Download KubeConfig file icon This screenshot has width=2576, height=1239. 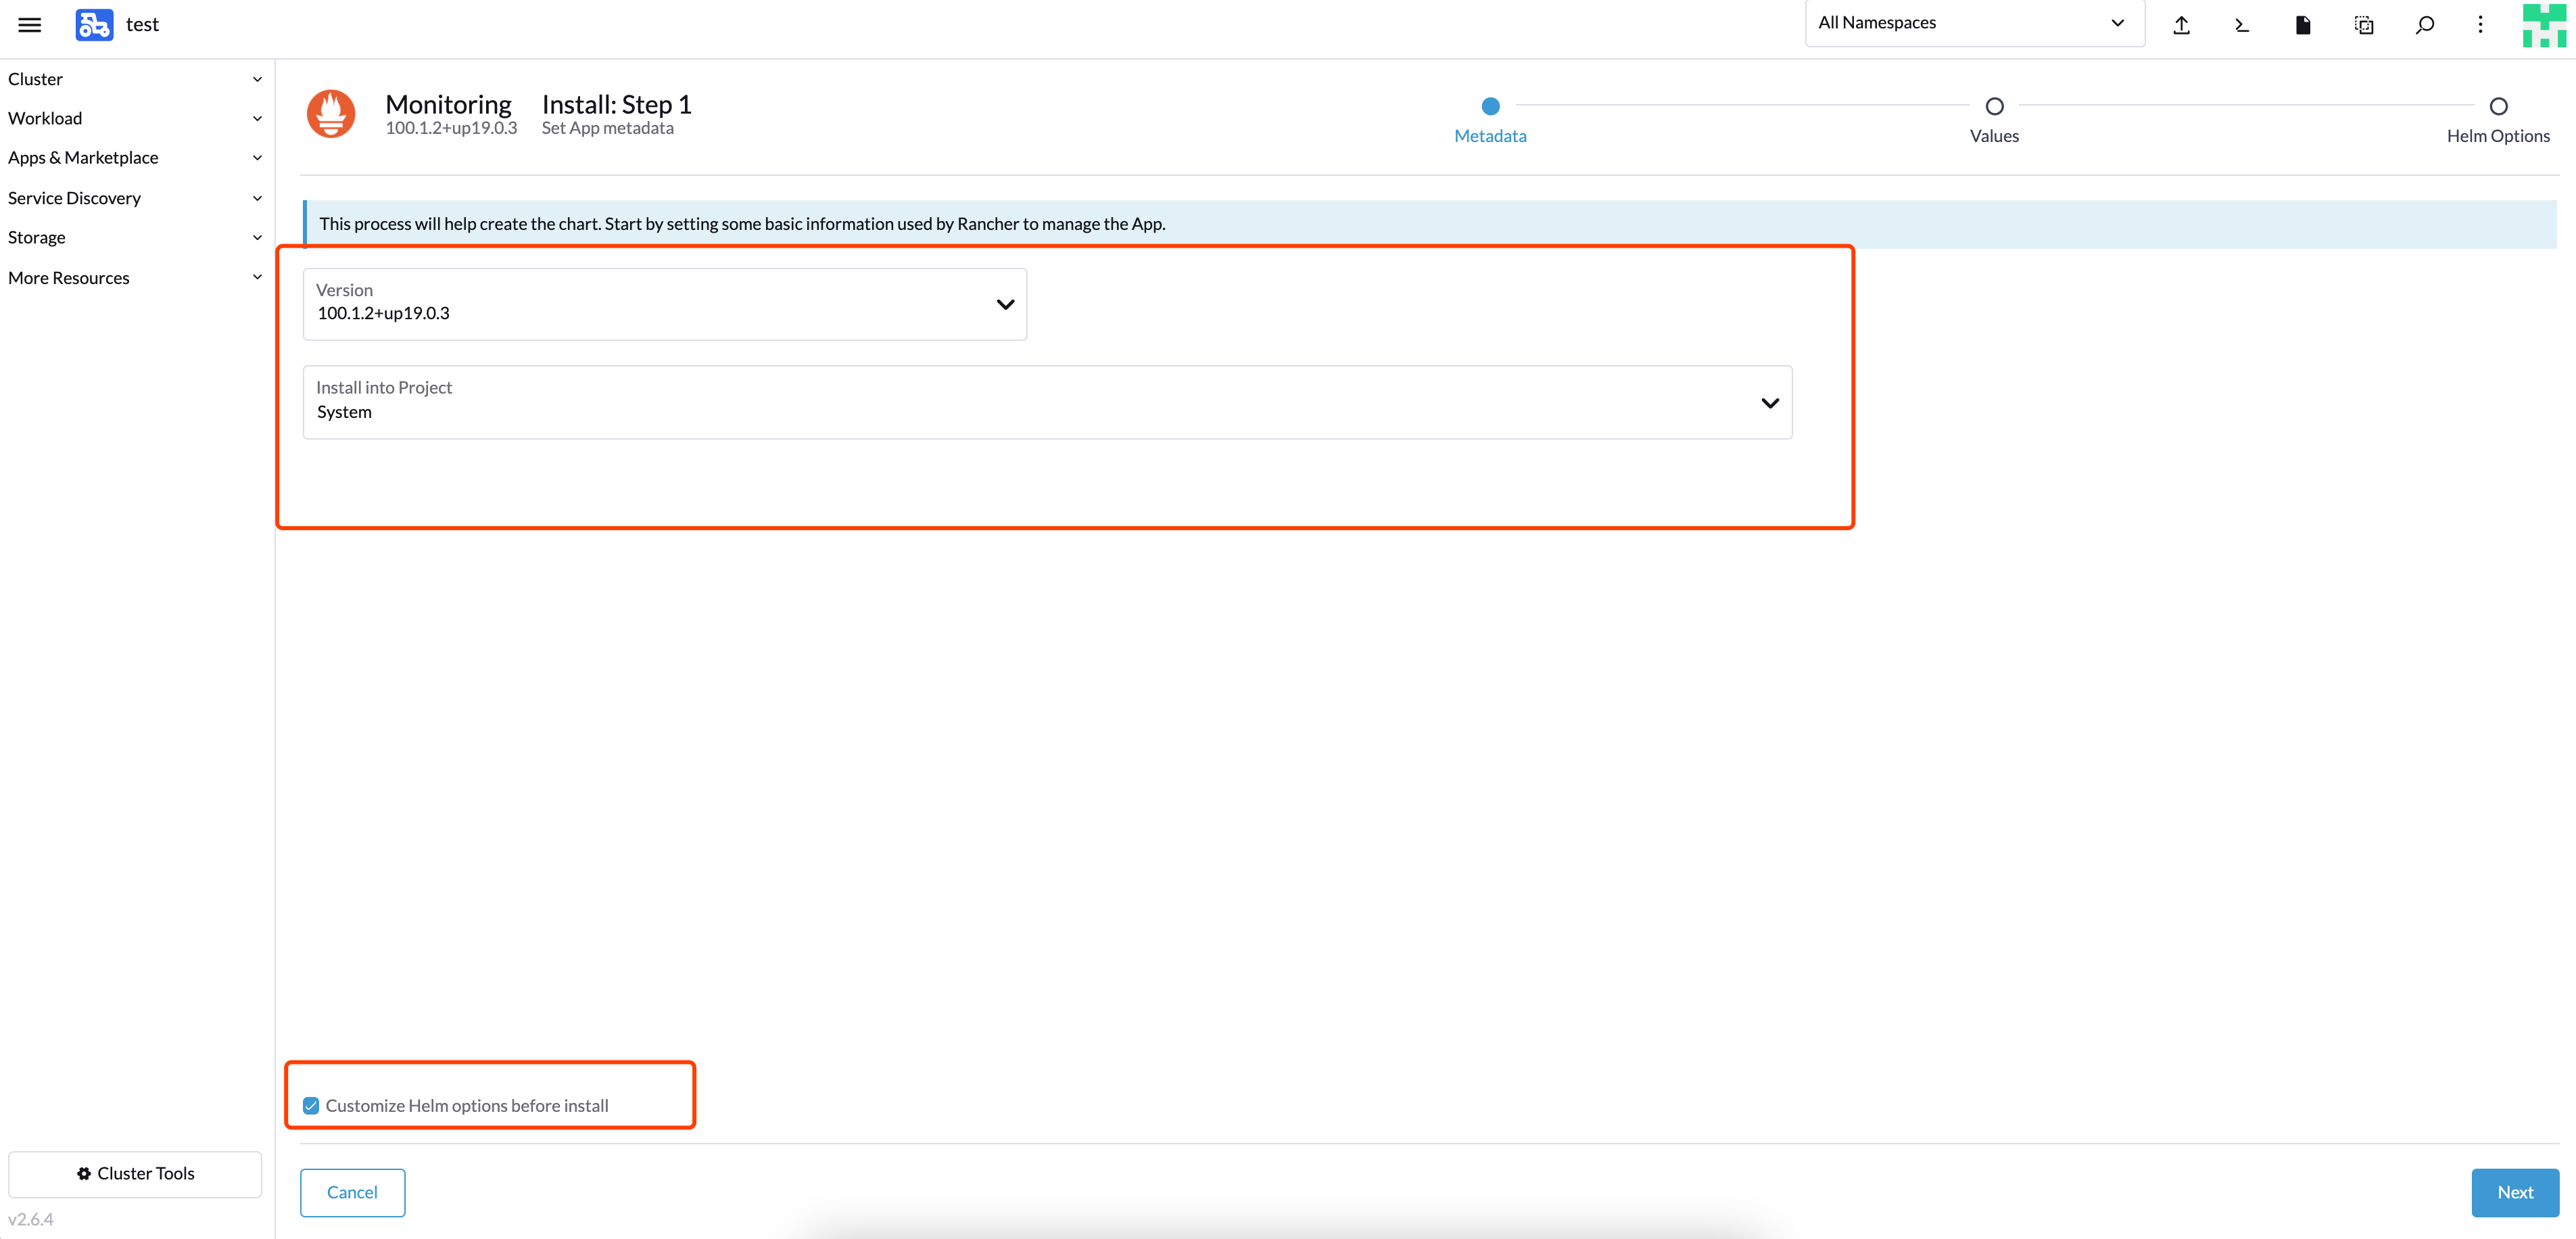coord(2302,25)
